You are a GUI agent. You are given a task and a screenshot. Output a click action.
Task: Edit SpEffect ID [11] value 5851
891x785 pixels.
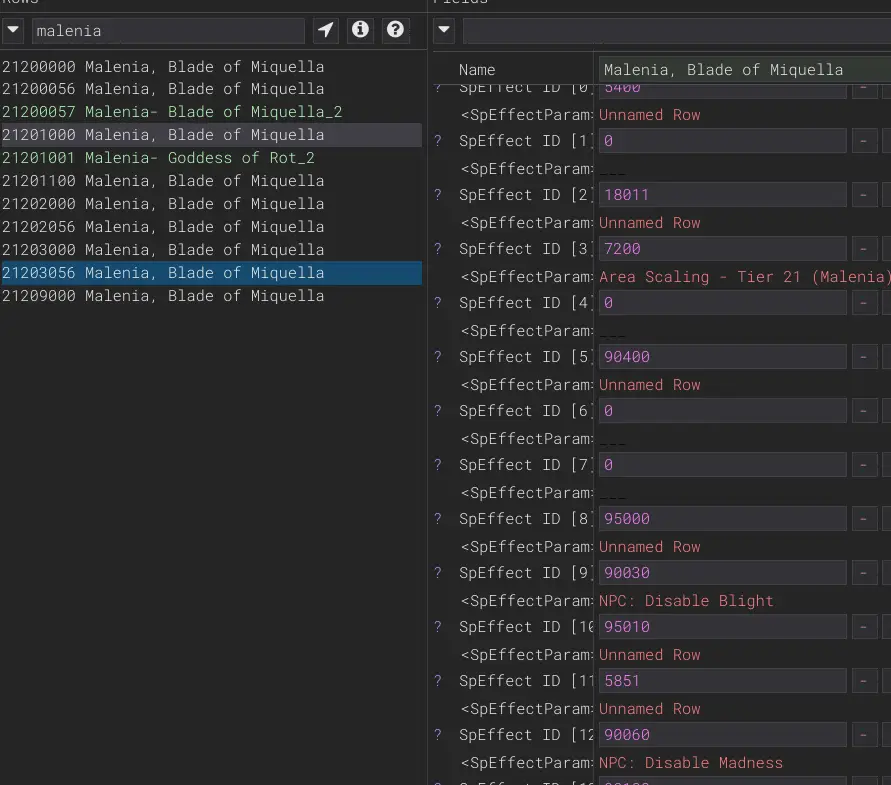pos(722,681)
